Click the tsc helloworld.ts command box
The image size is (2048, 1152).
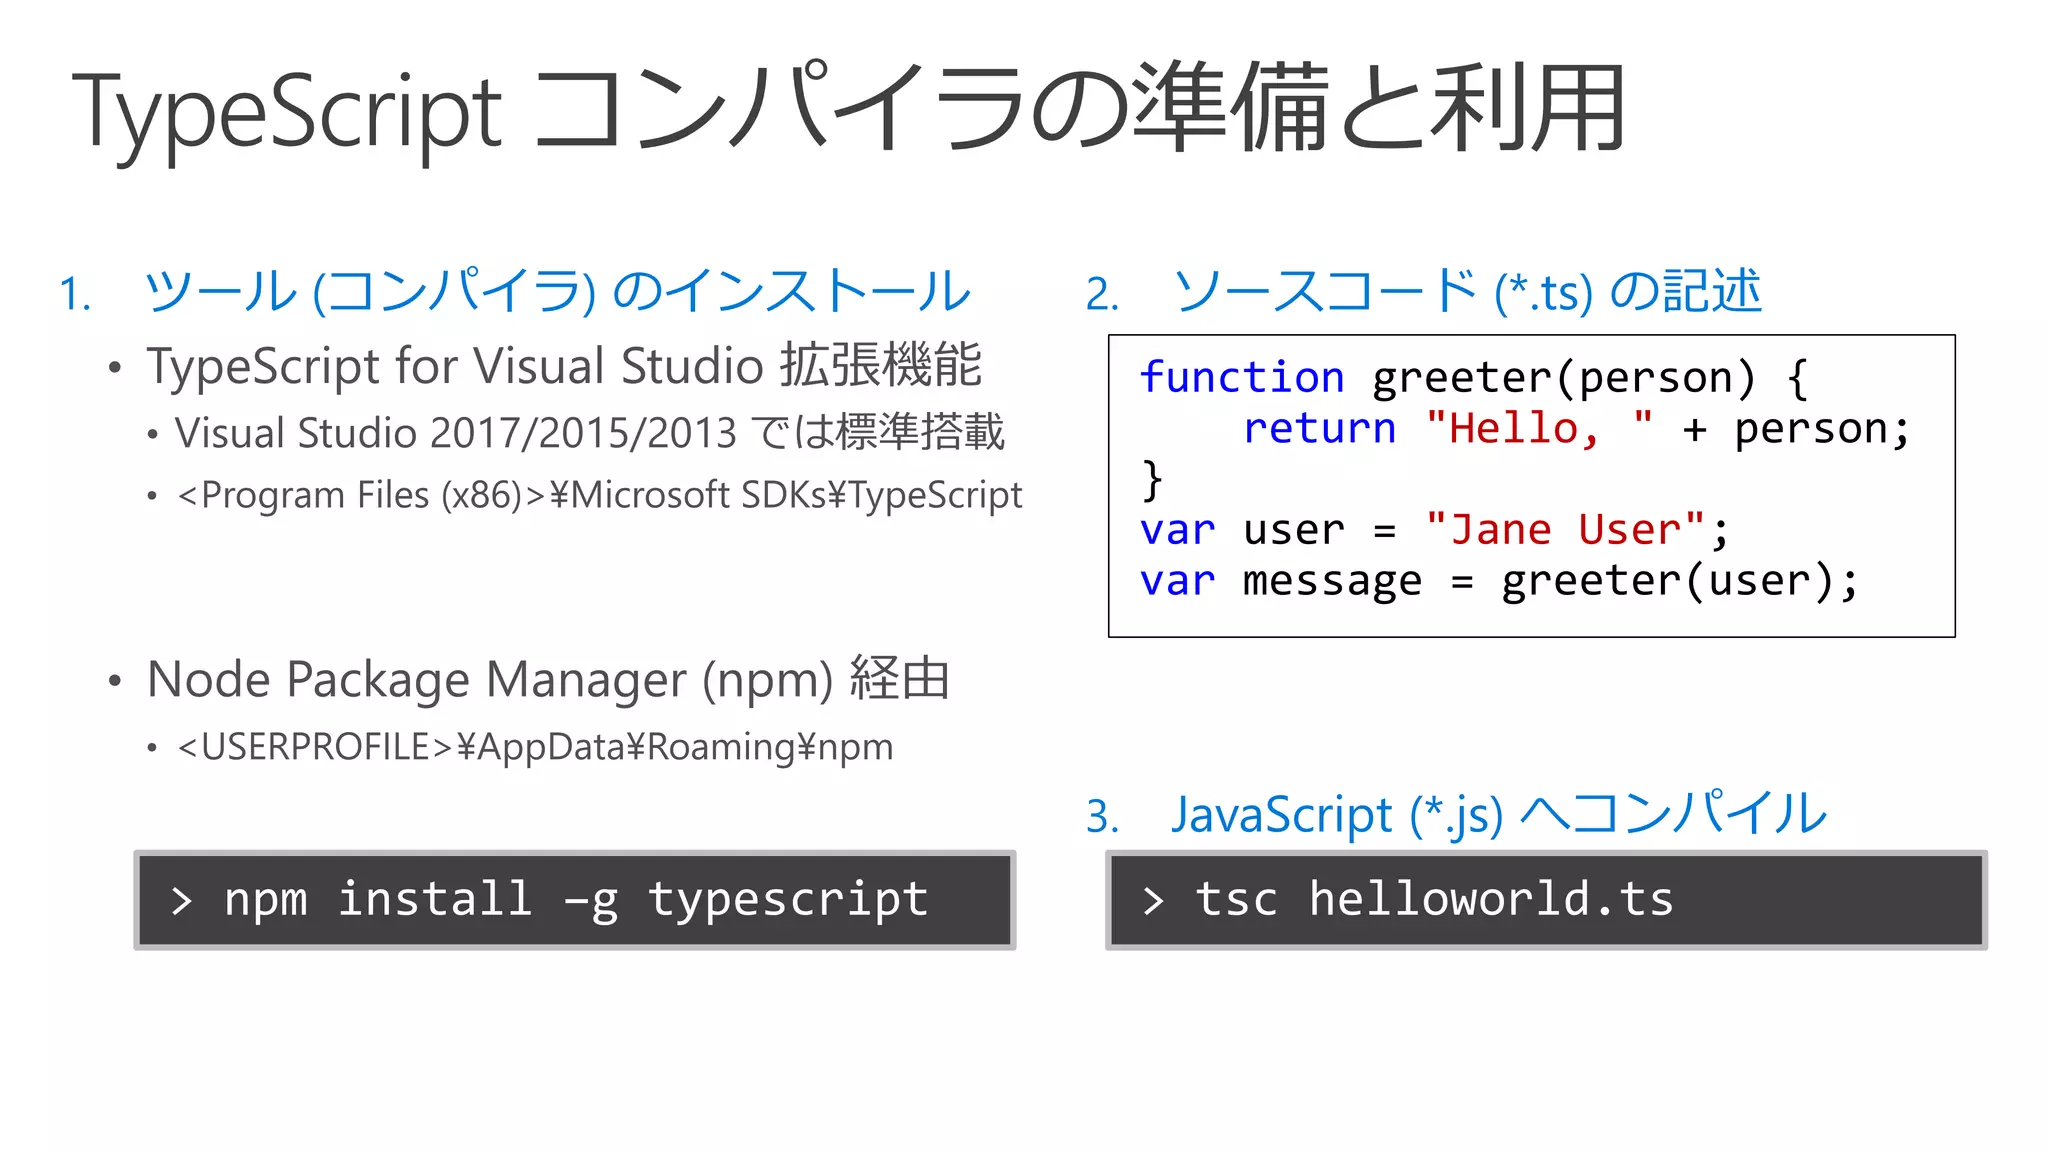(1546, 900)
